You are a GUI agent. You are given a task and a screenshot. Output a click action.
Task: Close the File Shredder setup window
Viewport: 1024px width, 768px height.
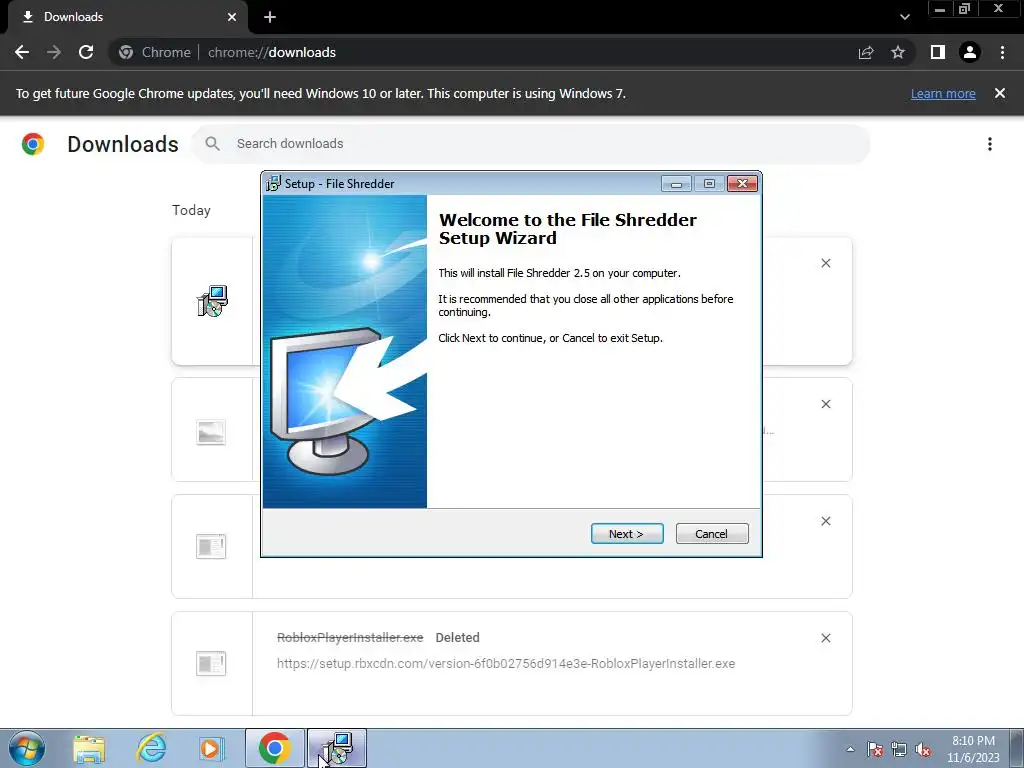[x=743, y=184]
